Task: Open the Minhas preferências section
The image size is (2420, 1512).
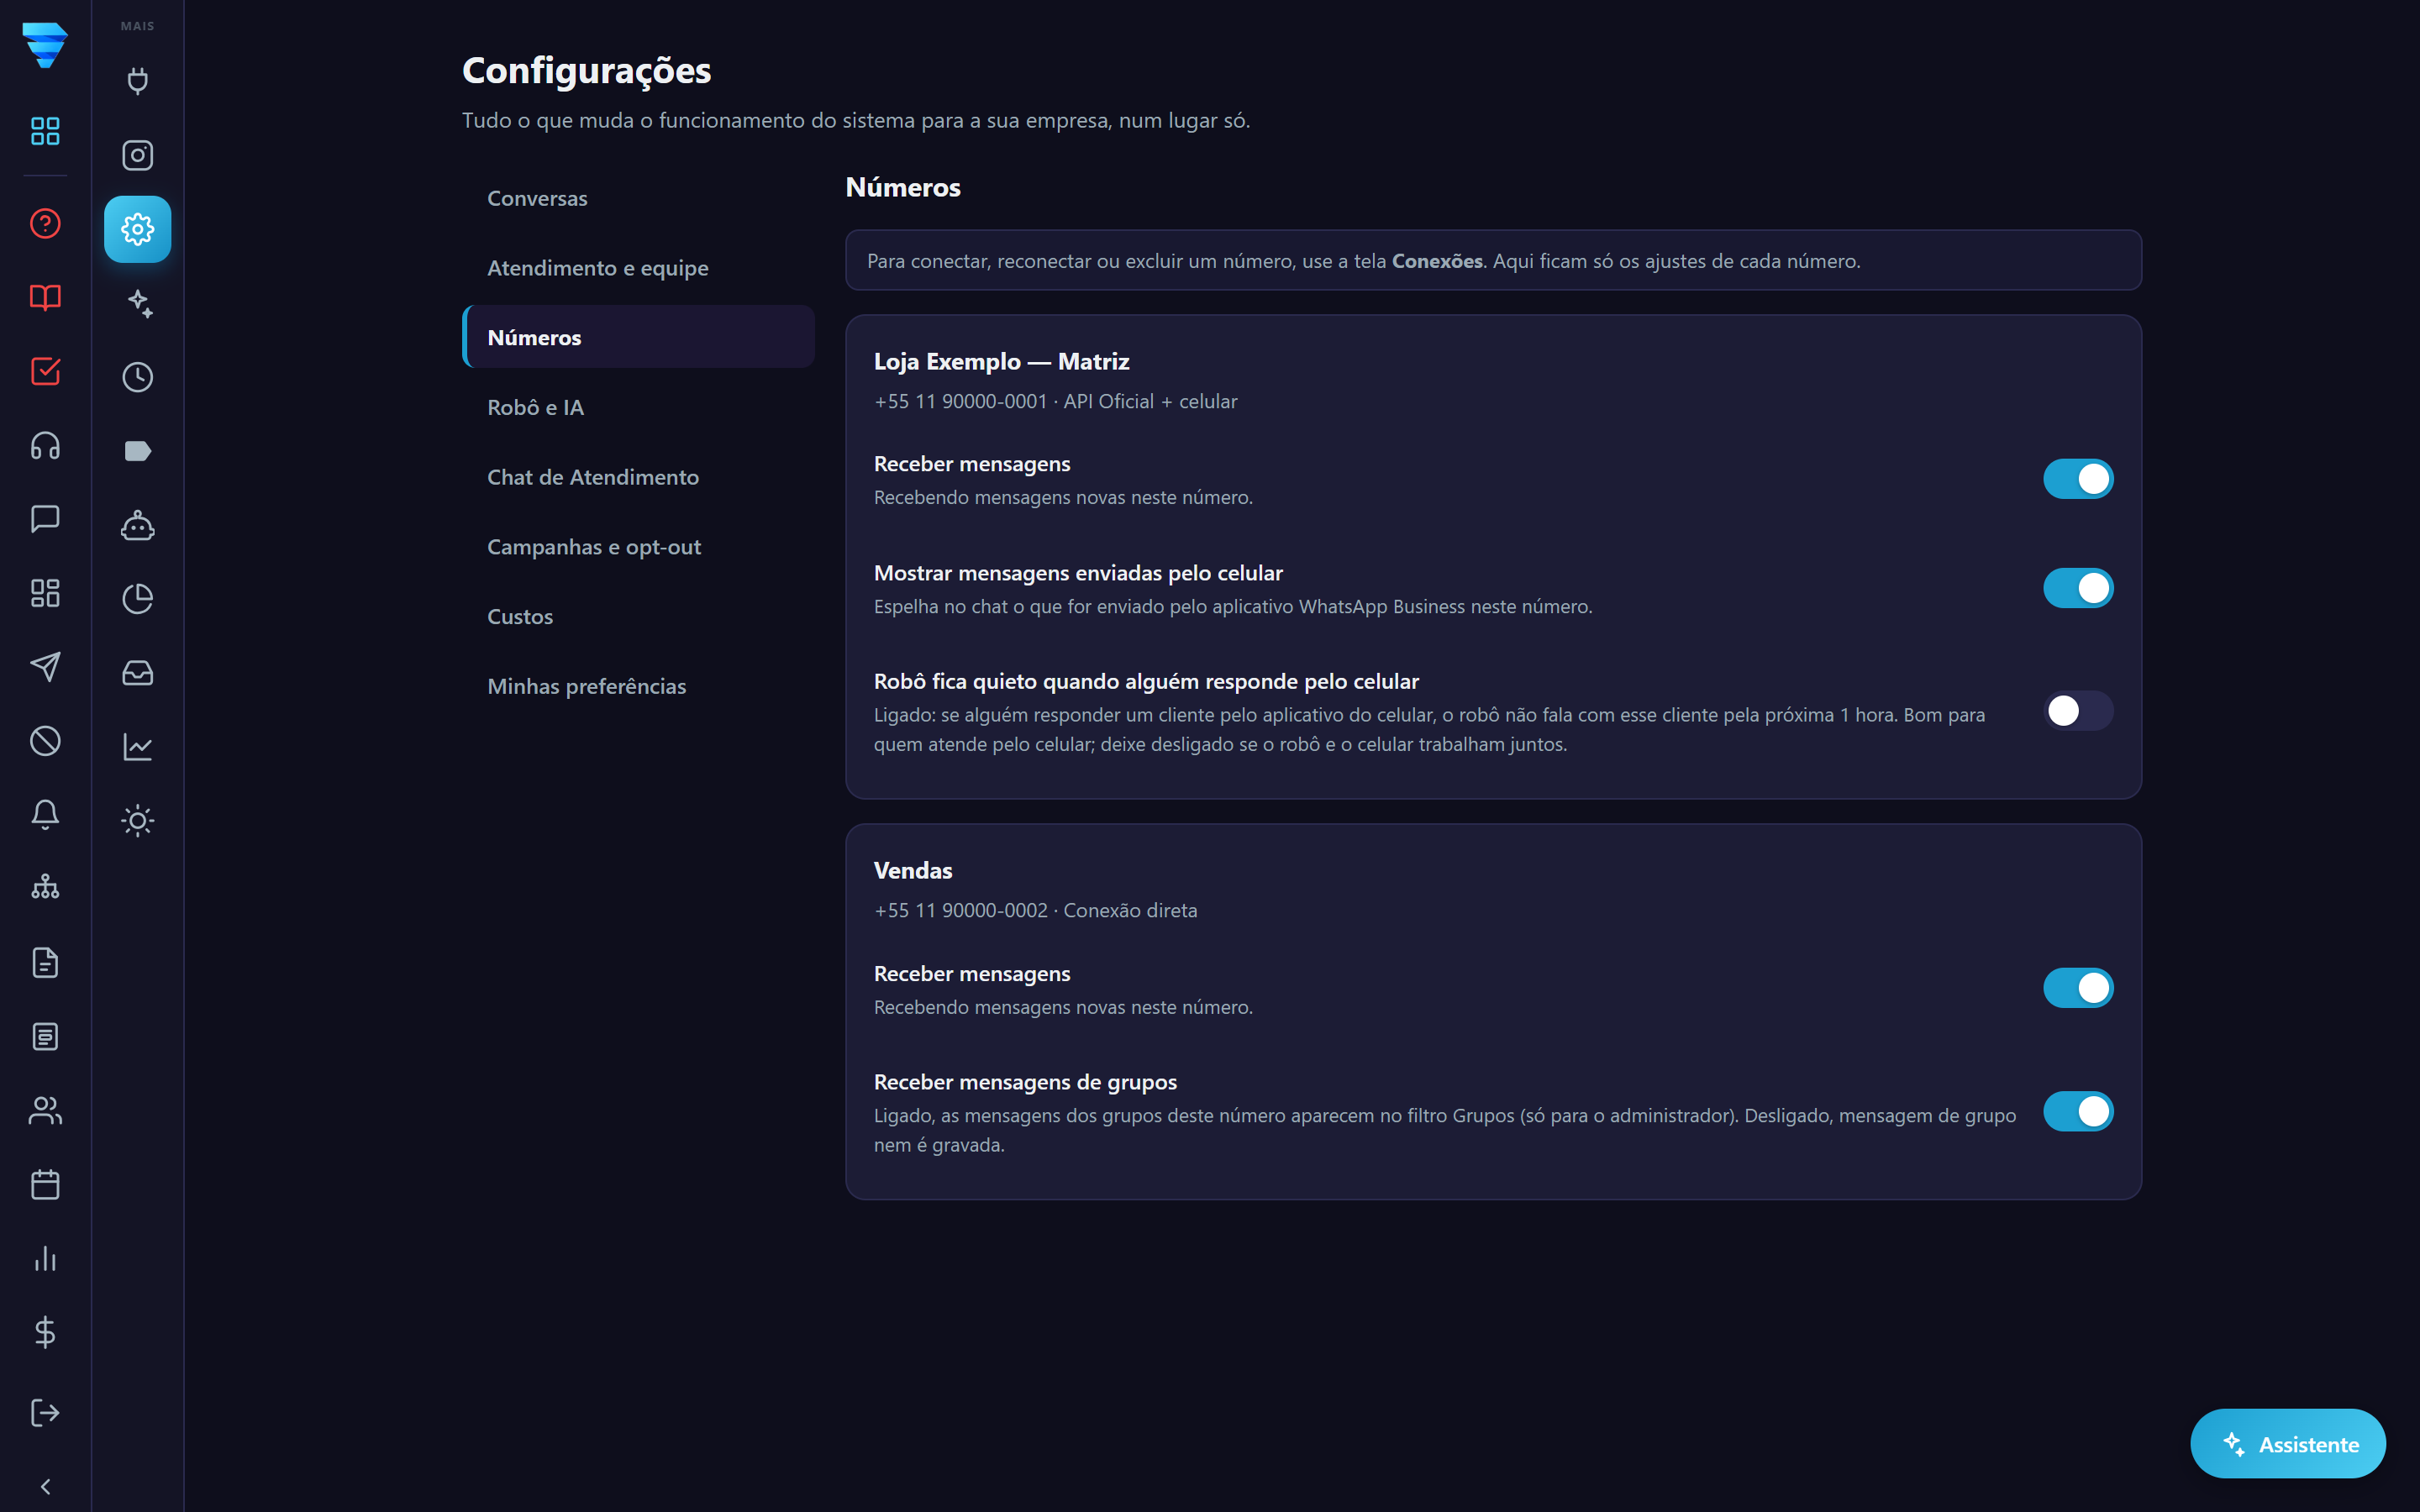Action: coord(638,686)
